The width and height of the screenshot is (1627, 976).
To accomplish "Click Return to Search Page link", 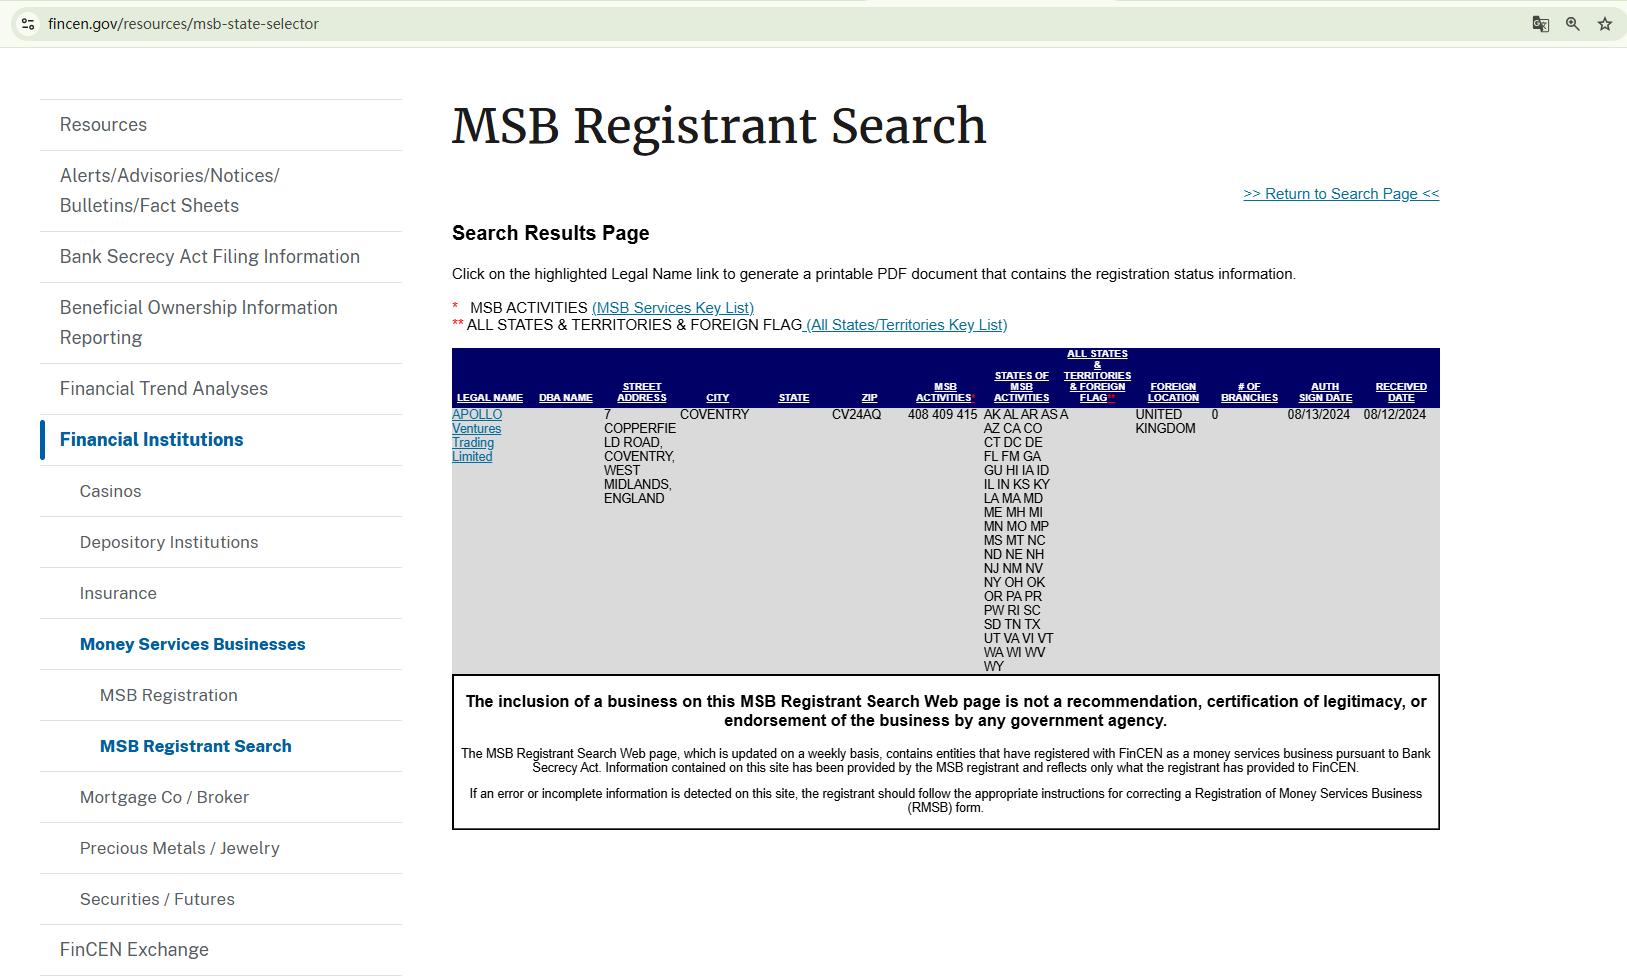I will coord(1341,194).
